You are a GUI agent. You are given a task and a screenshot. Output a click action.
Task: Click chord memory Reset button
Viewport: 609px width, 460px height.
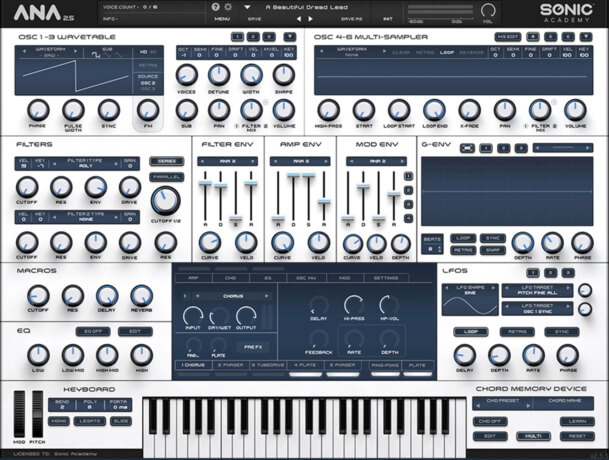point(577,436)
